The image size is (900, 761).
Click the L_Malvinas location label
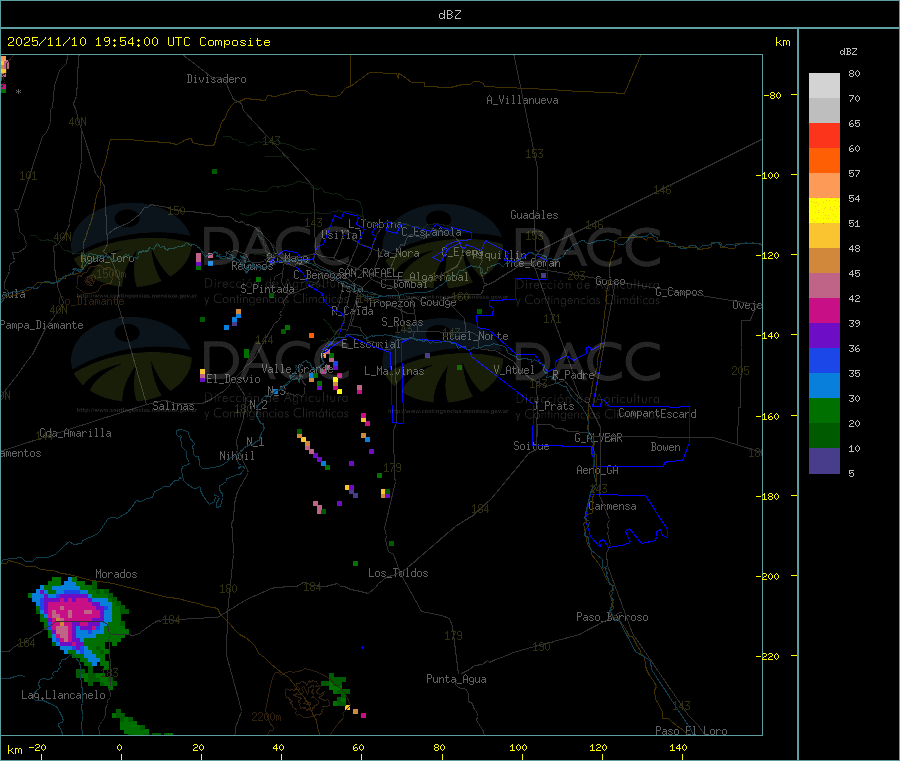click(394, 371)
